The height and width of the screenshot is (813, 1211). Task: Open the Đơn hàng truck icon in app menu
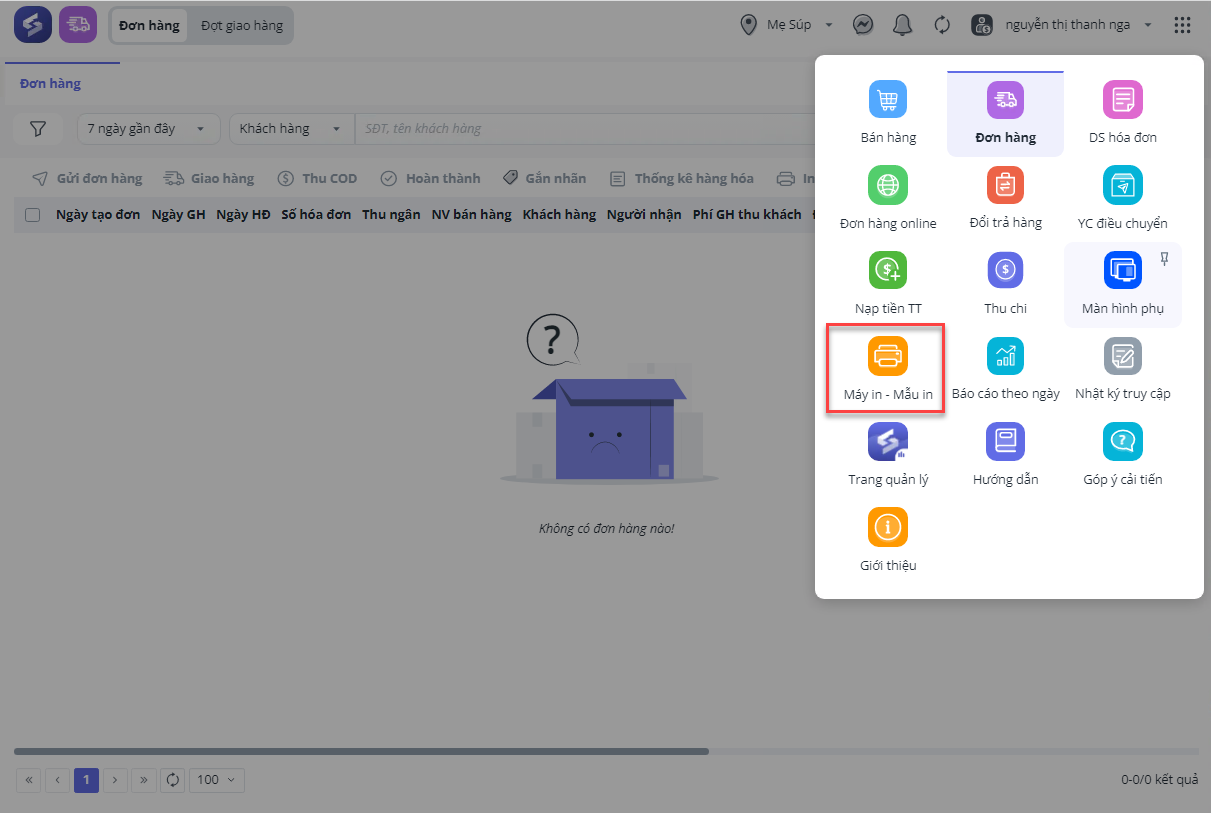pyautogui.click(x=1005, y=100)
